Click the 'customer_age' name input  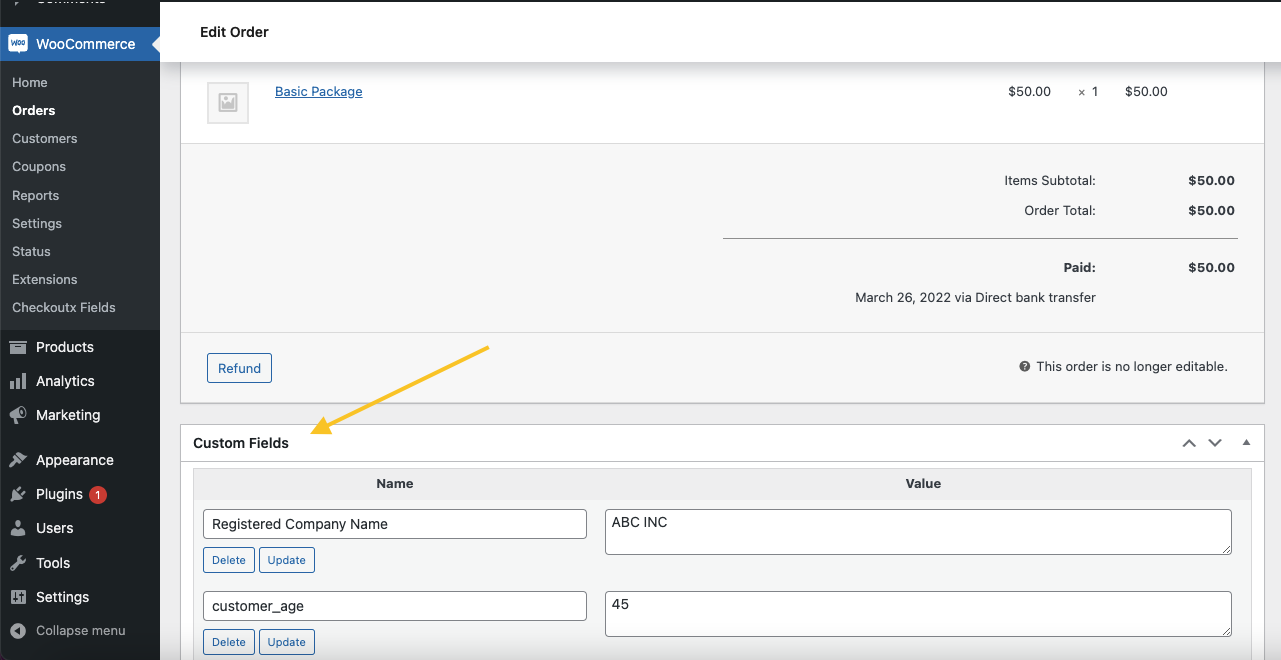395,606
